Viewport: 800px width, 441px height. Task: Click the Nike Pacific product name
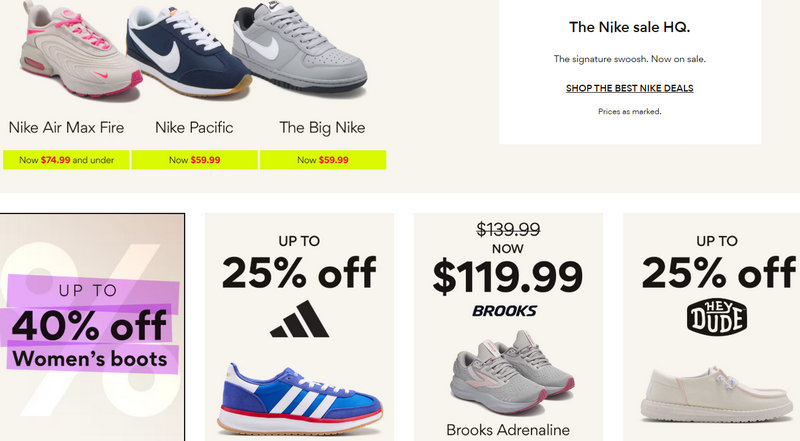click(x=194, y=128)
